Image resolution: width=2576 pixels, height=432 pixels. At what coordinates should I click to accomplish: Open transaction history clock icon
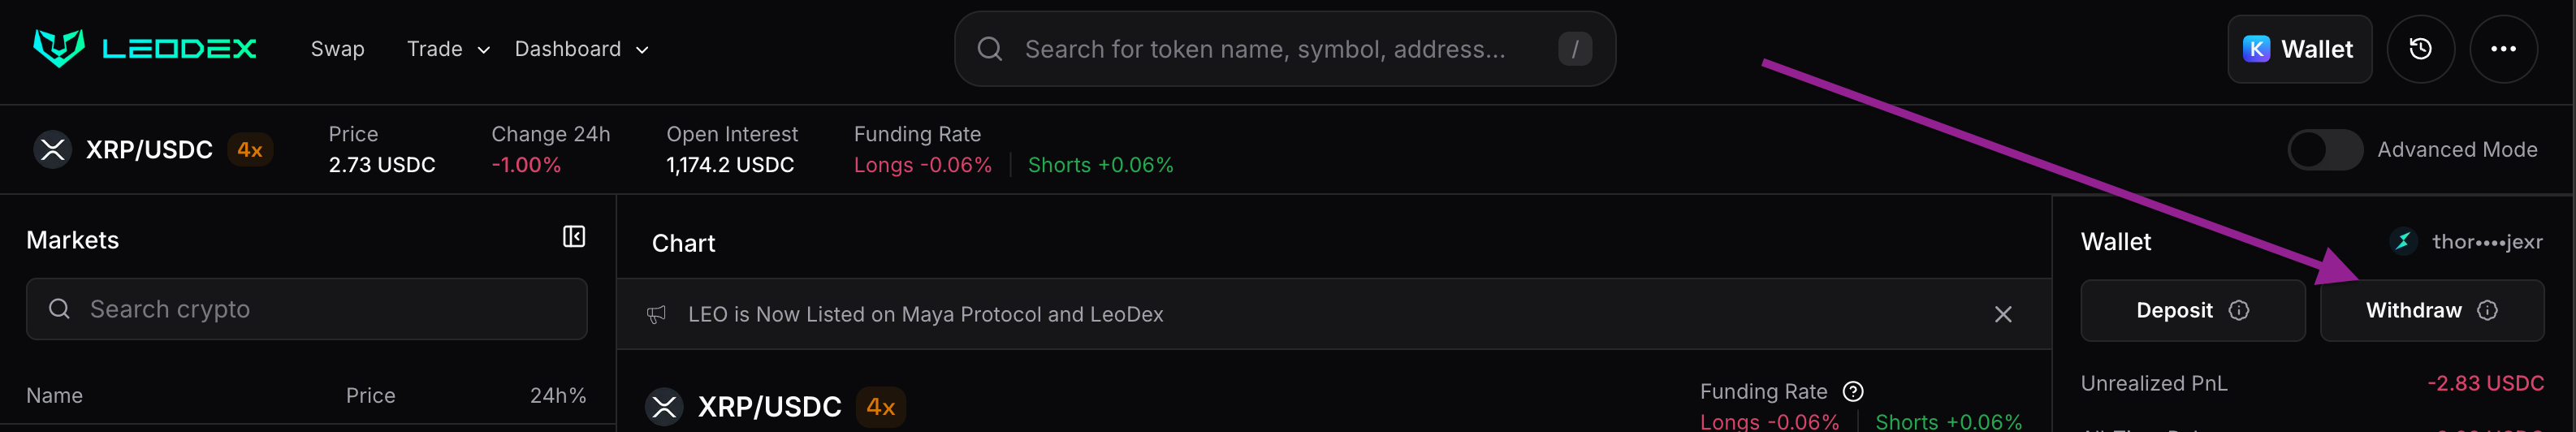coord(2420,49)
